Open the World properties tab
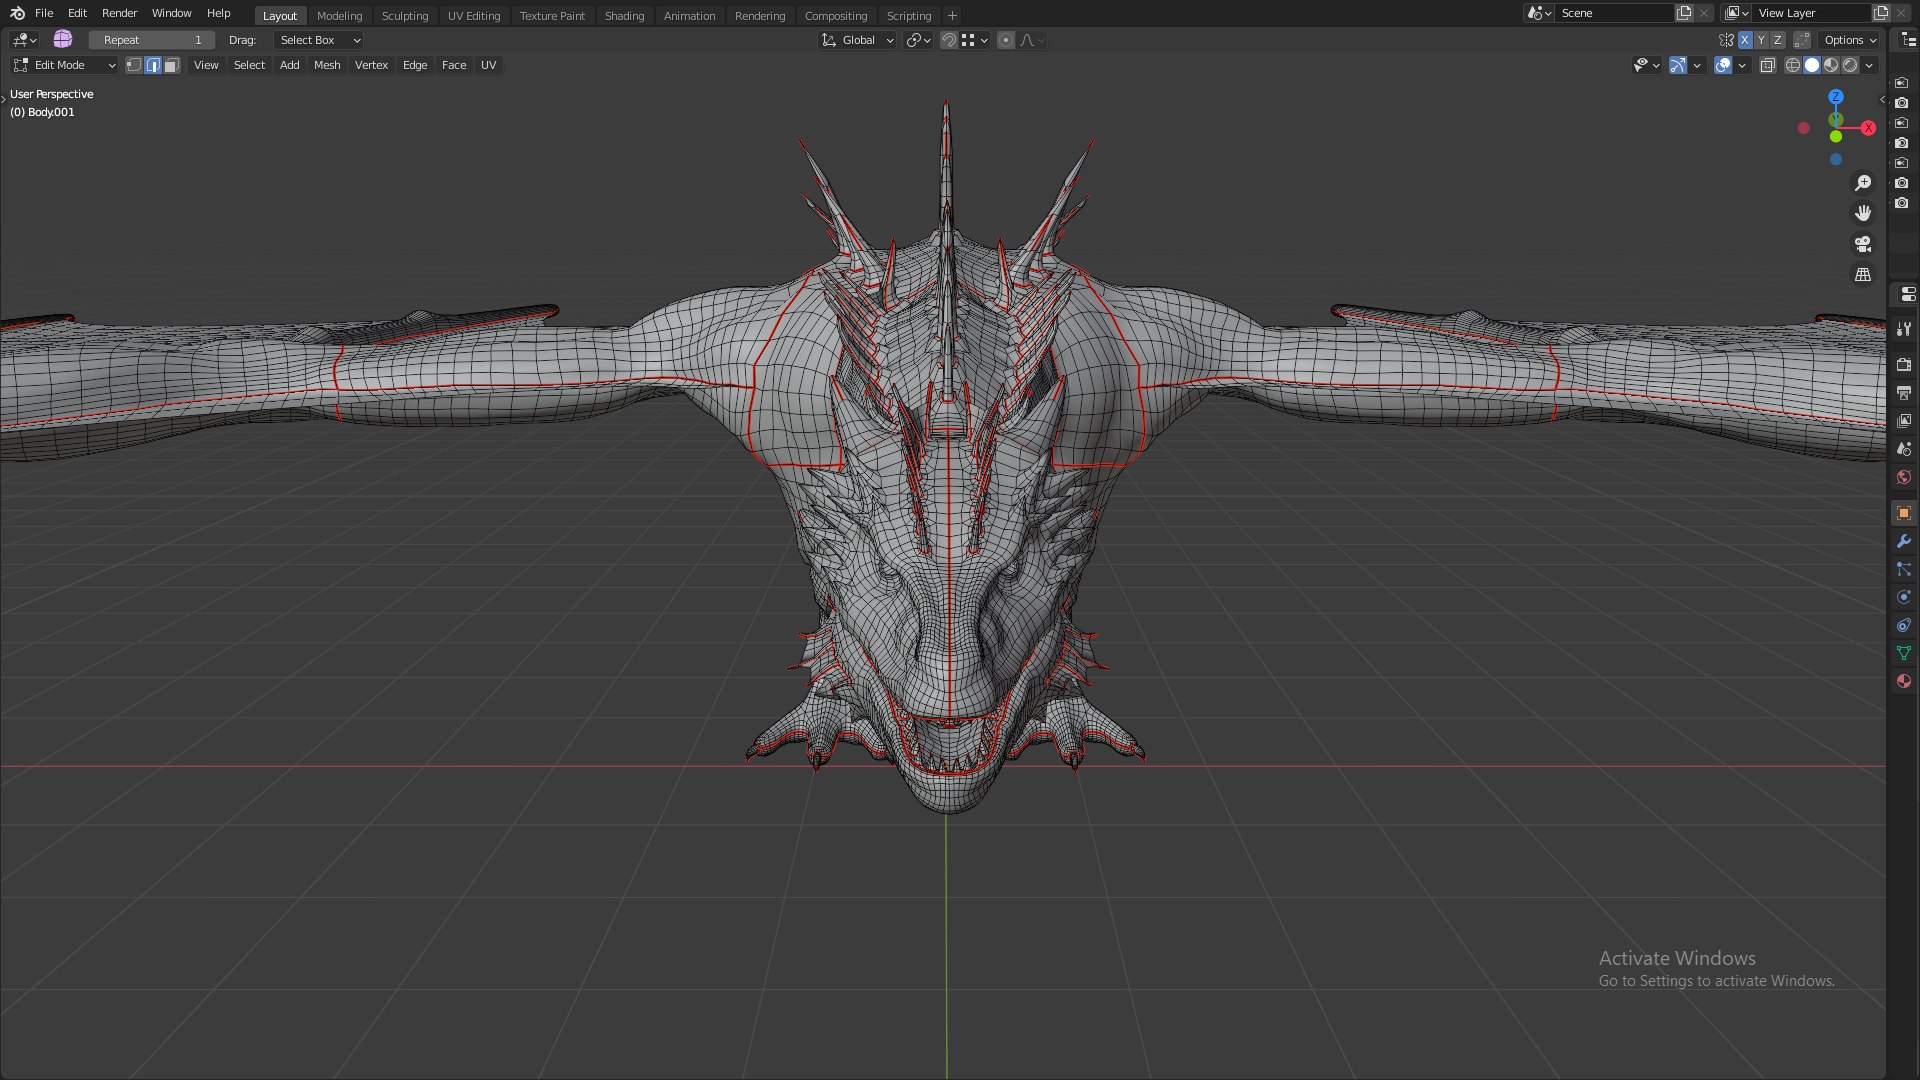This screenshot has height=1080, width=1920. (x=1904, y=477)
